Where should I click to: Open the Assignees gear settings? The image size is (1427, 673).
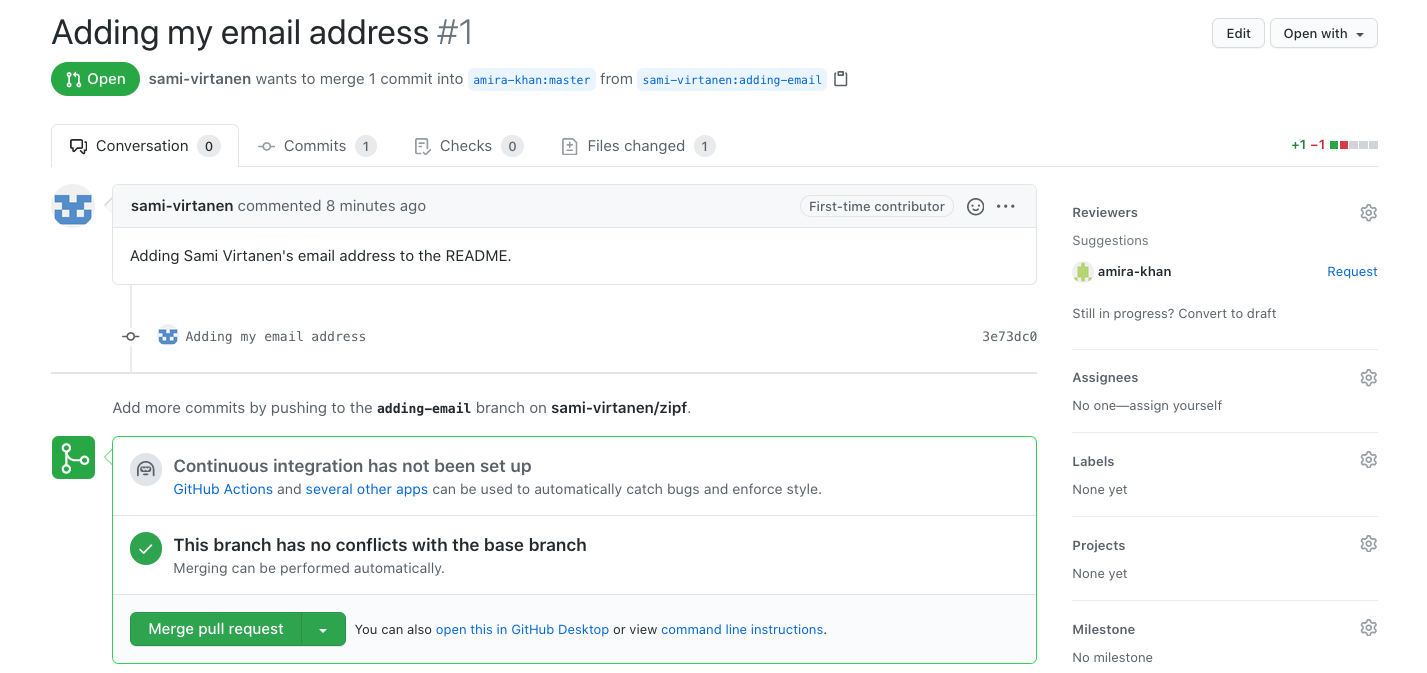1369,378
